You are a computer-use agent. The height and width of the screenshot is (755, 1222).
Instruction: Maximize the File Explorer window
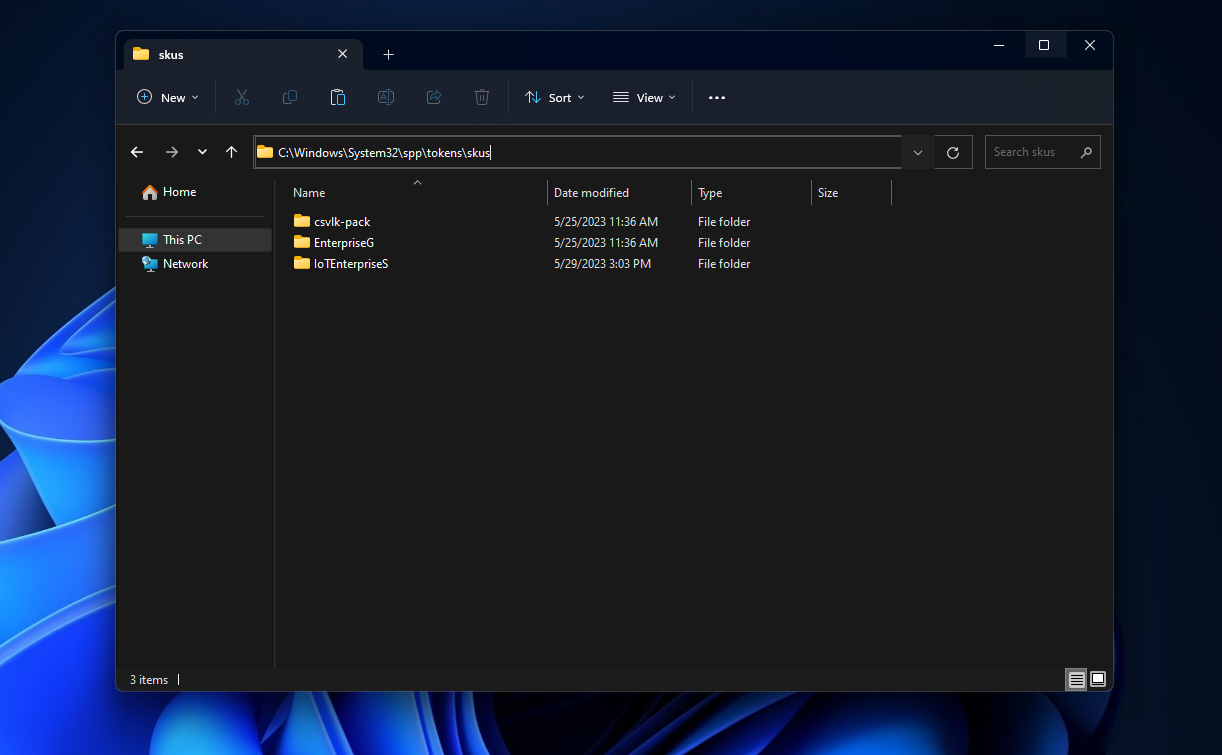(x=1044, y=45)
